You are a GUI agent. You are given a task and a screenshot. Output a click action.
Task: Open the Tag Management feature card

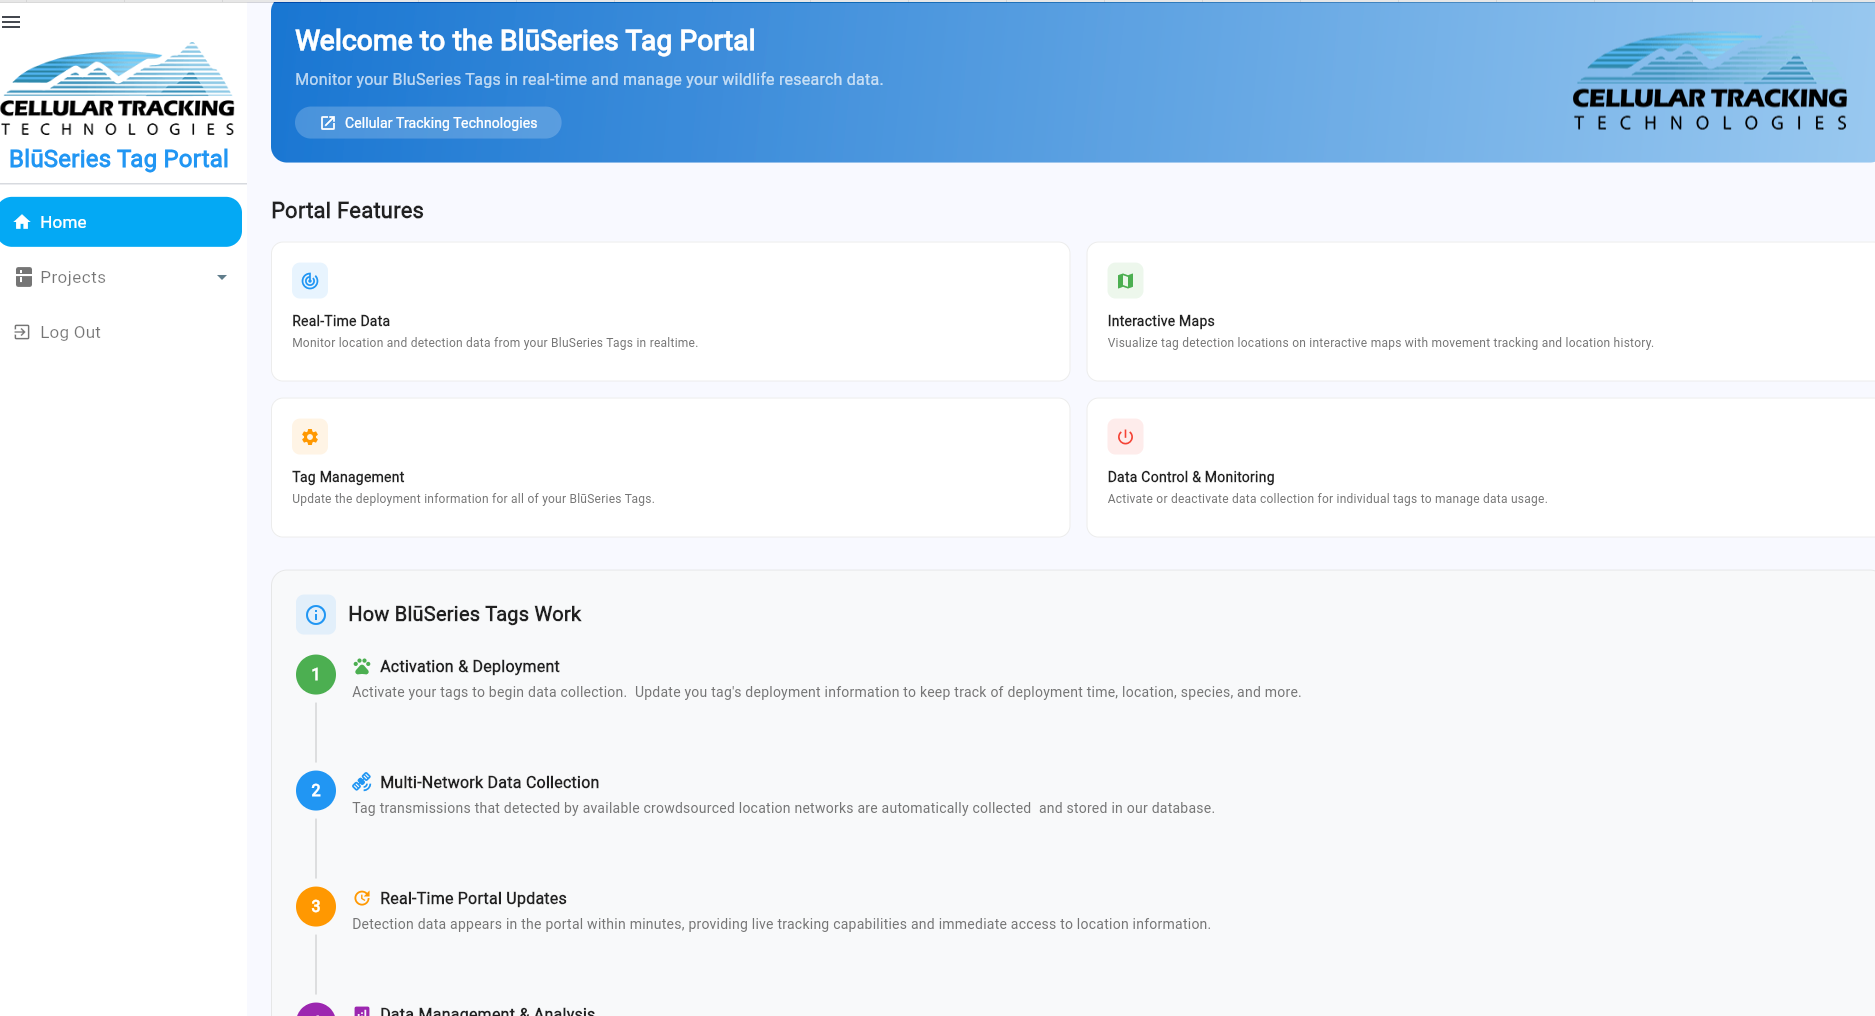pyautogui.click(x=670, y=468)
